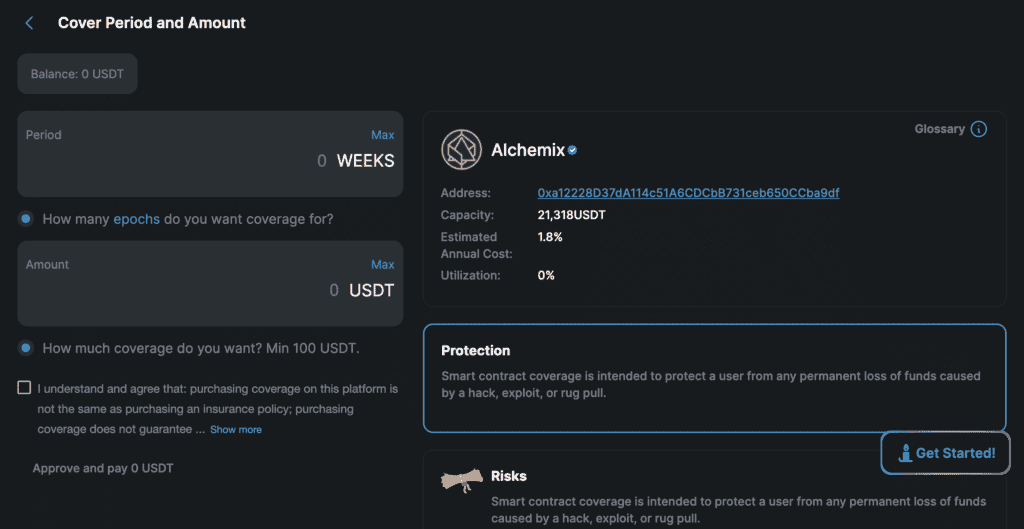Click Max for the Period field

[x=382, y=135]
